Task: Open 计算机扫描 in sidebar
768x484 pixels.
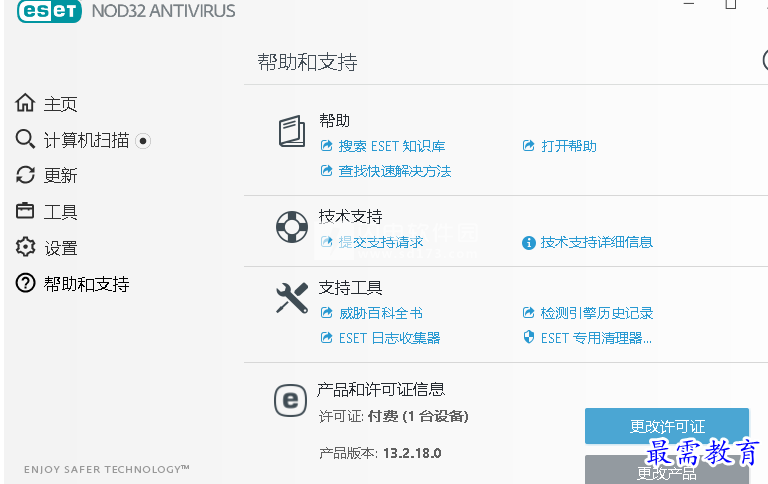Action: (x=86, y=140)
